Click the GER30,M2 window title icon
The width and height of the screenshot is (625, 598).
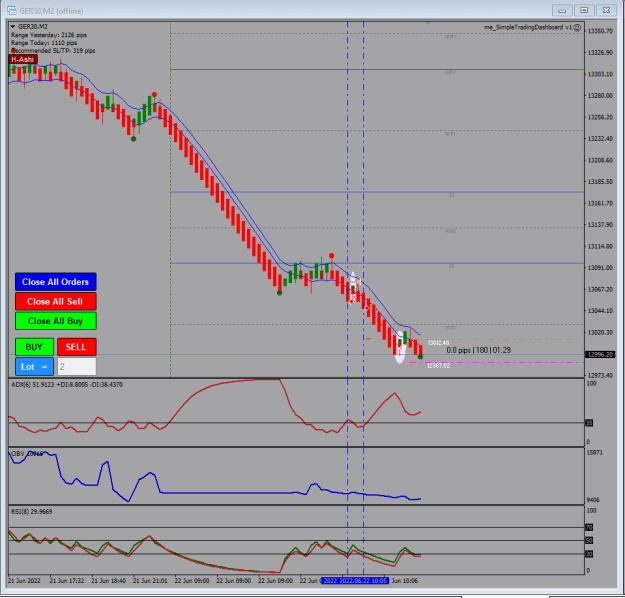[12, 11]
